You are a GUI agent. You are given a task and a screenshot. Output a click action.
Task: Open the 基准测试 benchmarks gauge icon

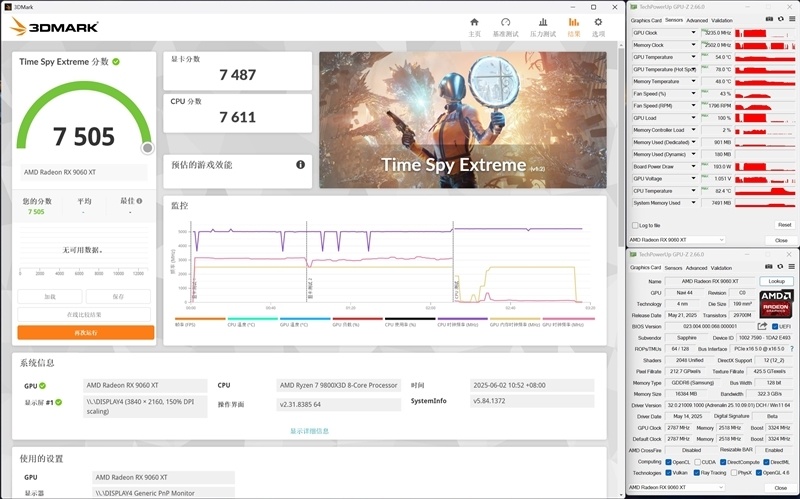click(505, 22)
